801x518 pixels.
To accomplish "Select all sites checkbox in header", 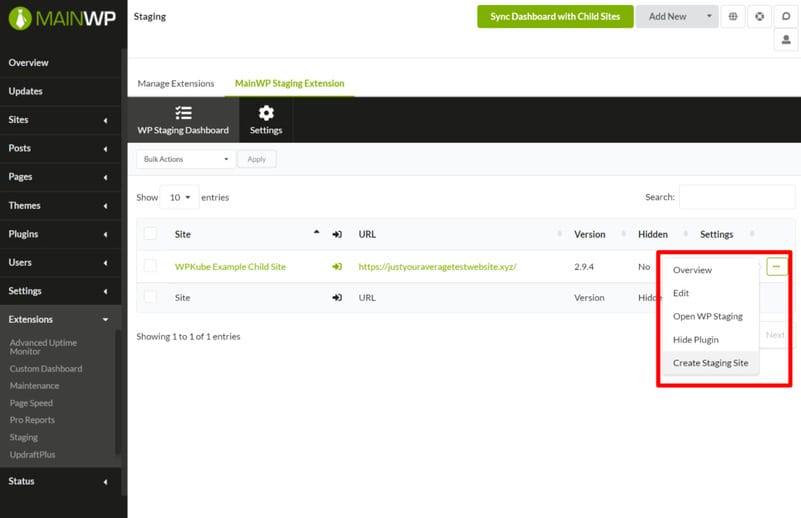I will point(150,233).
